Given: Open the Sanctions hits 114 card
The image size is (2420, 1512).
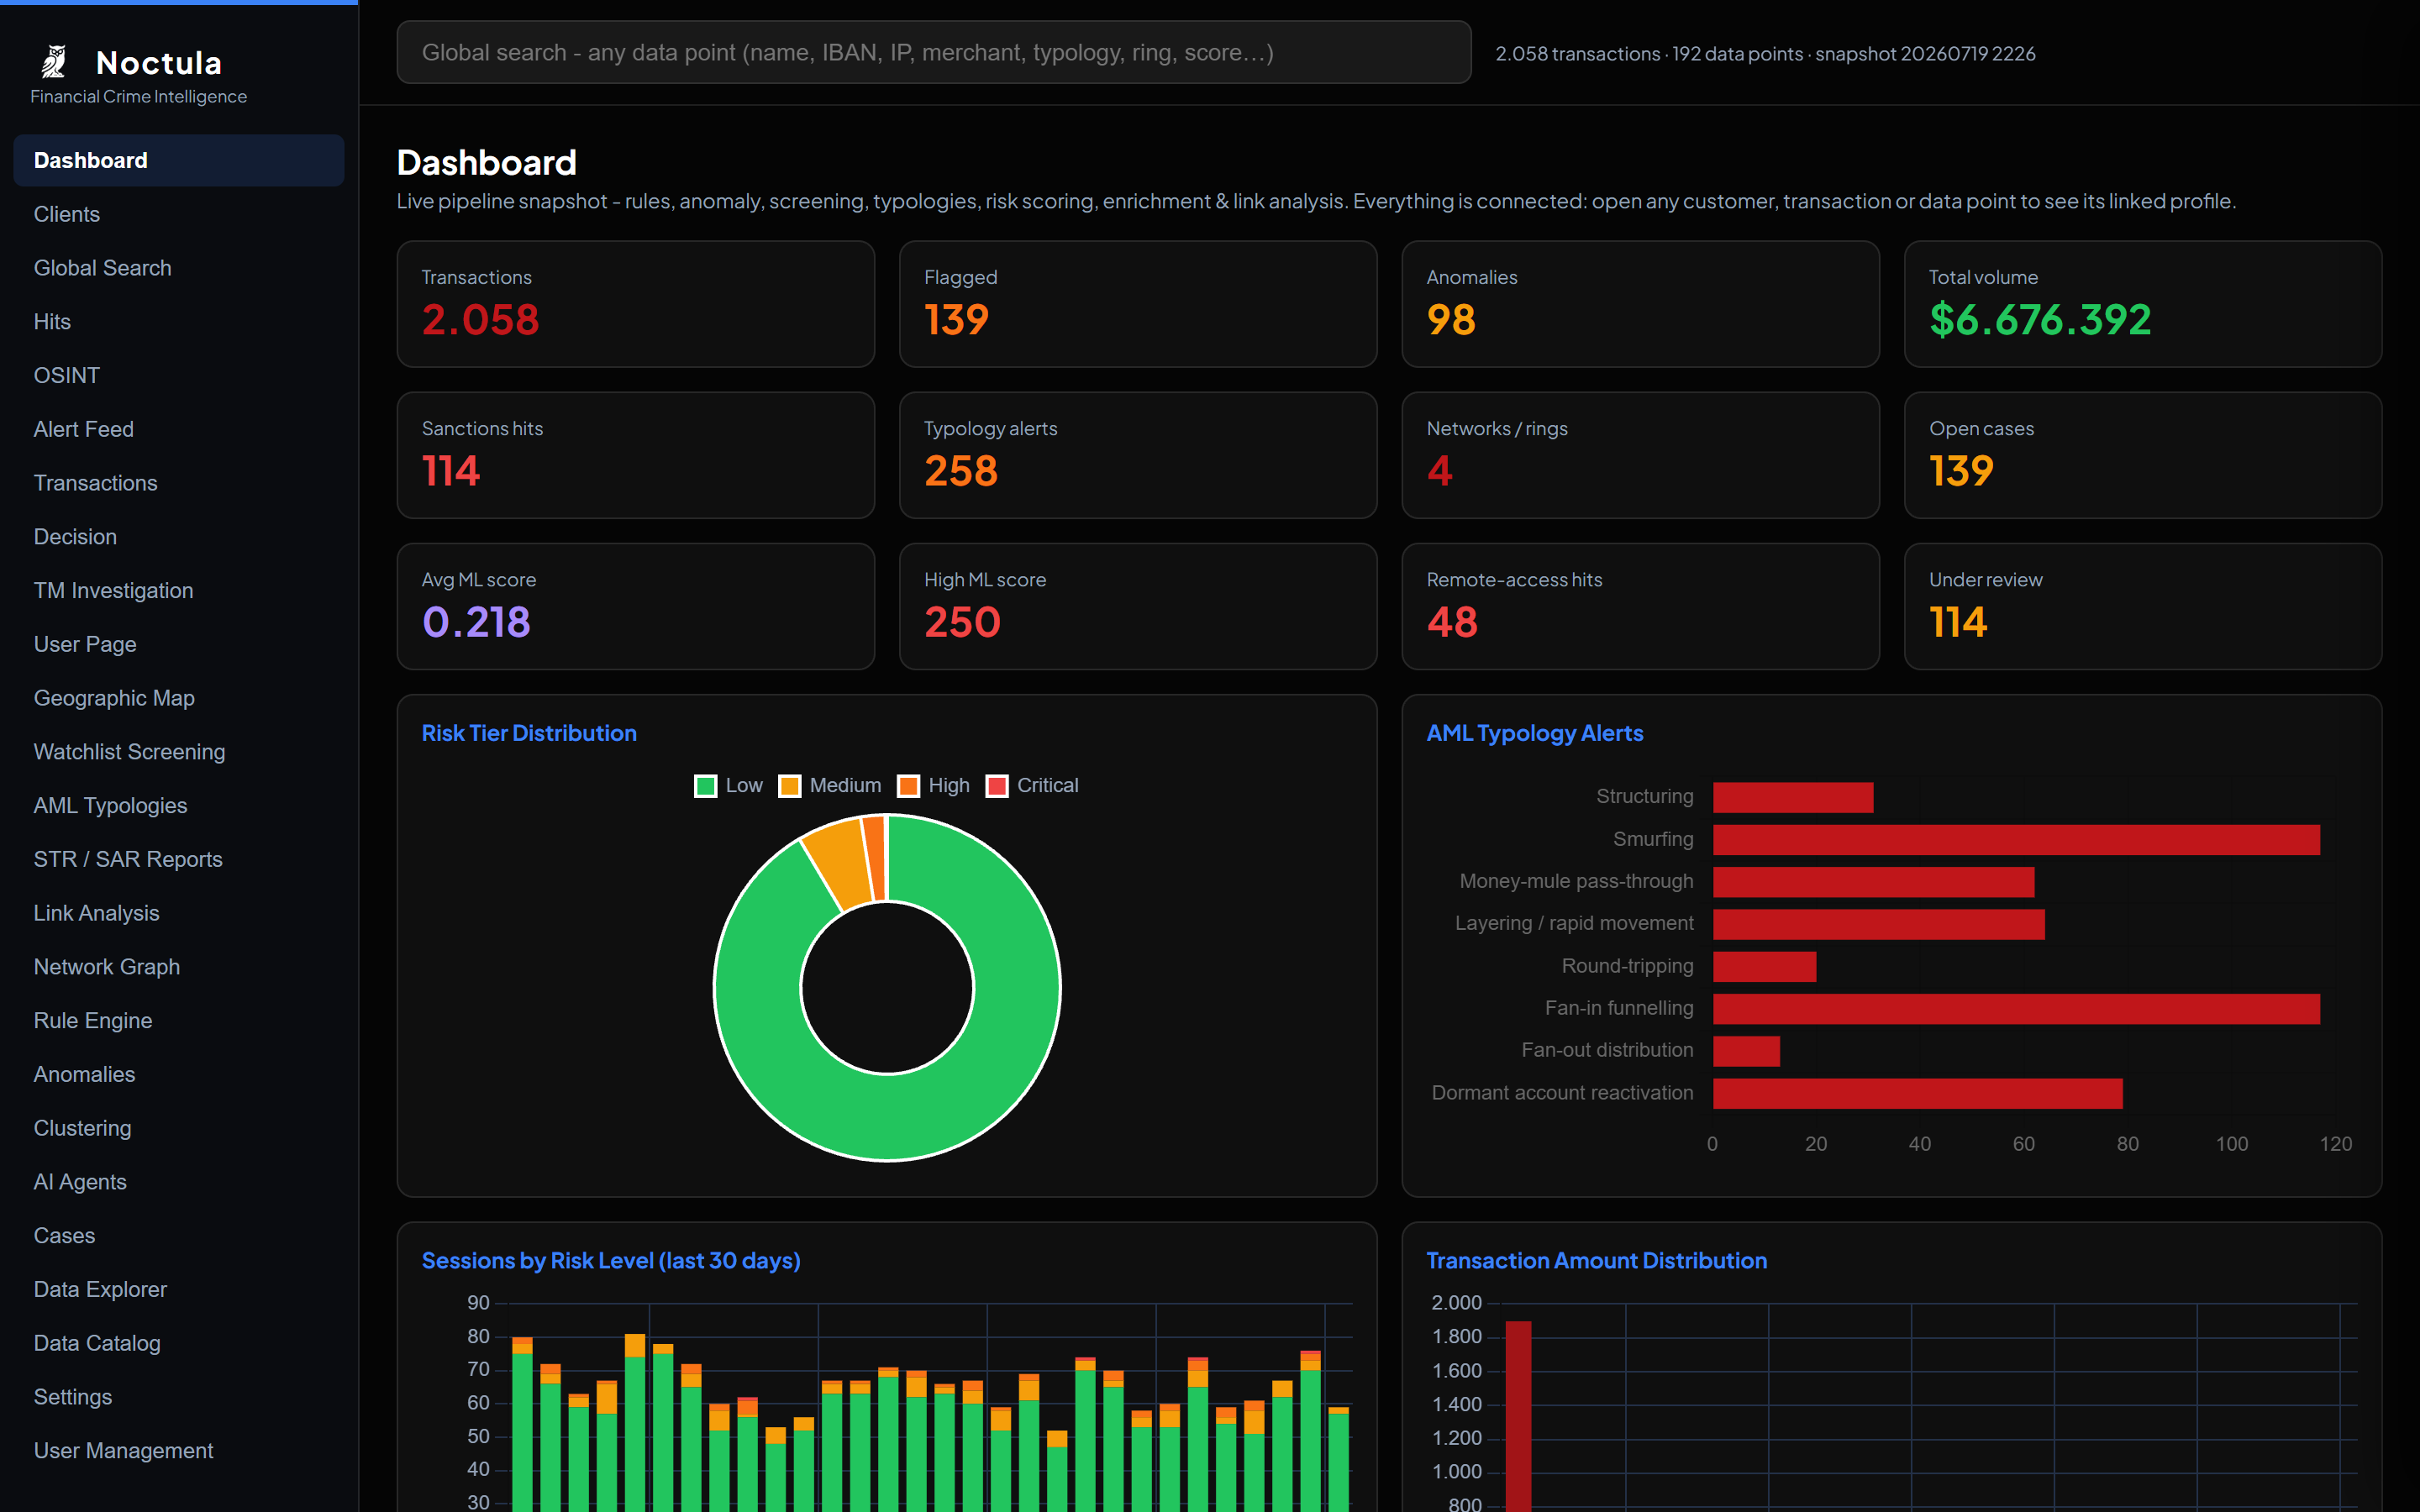Looking at the screenshot, I should [x=635, y=455].
